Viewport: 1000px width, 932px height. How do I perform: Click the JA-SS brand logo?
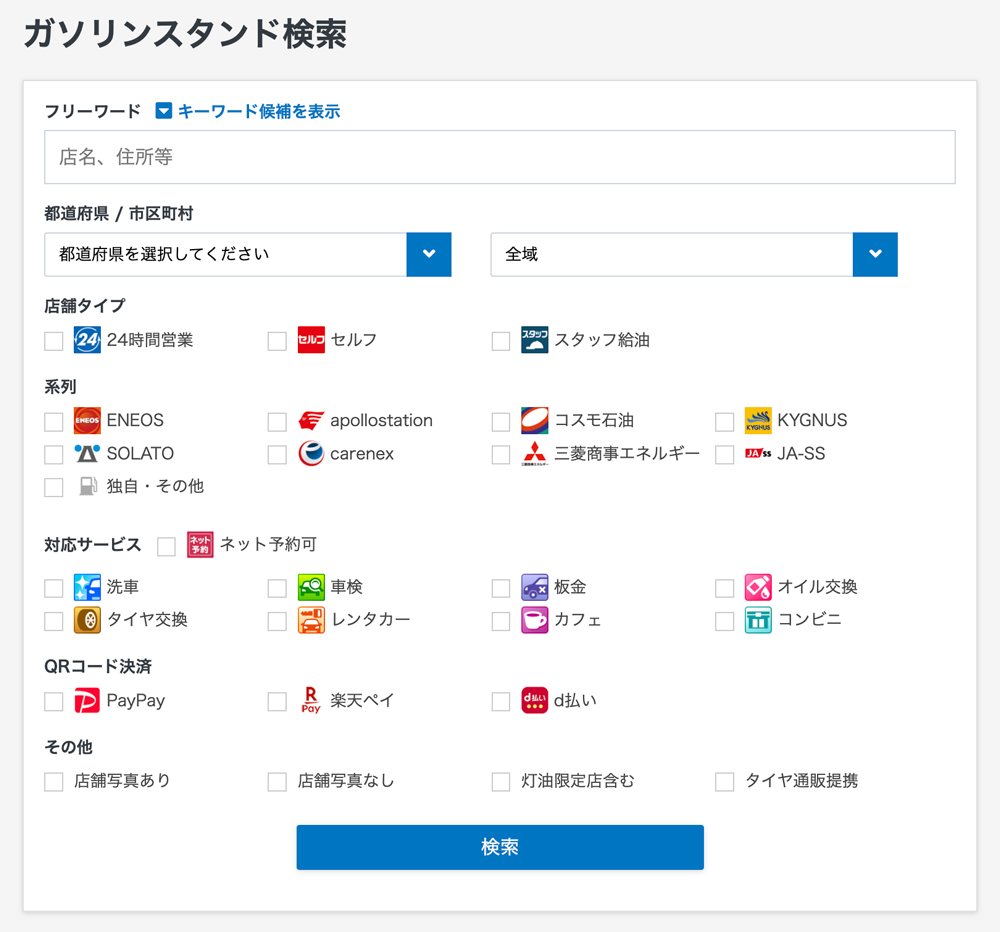(758, 454)
